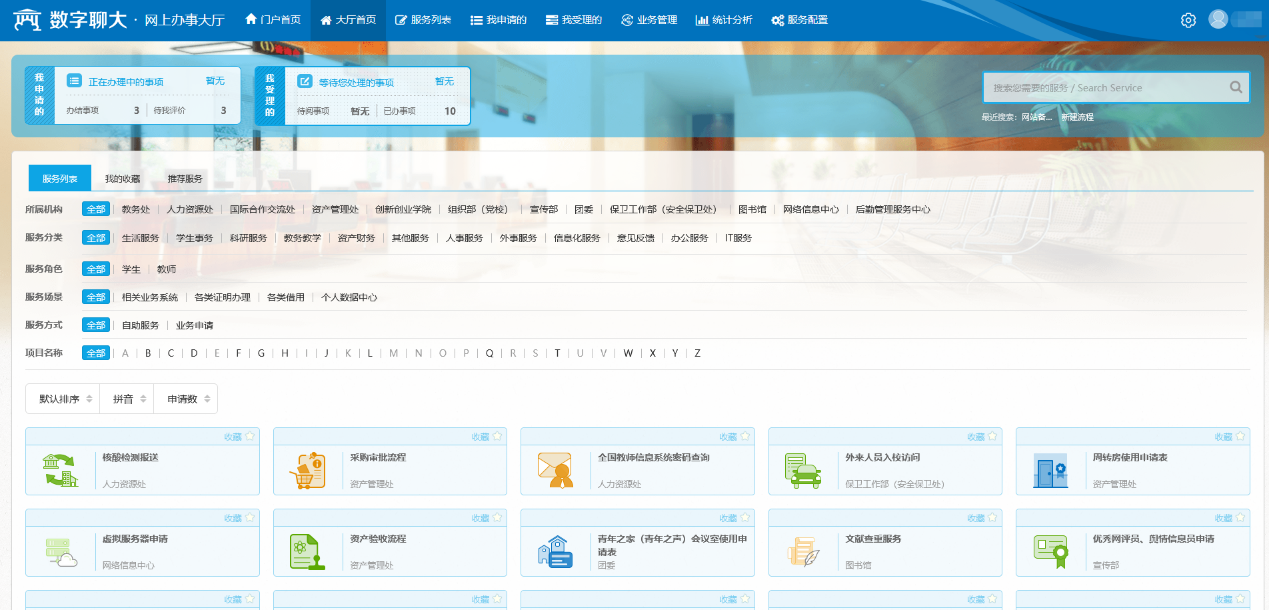Image resolution: width=1269 pixels, height=610 pixels.
Task: Click the 外来人员入校访问 car icon
Action: pyautogui.click(x=802, y=470)
